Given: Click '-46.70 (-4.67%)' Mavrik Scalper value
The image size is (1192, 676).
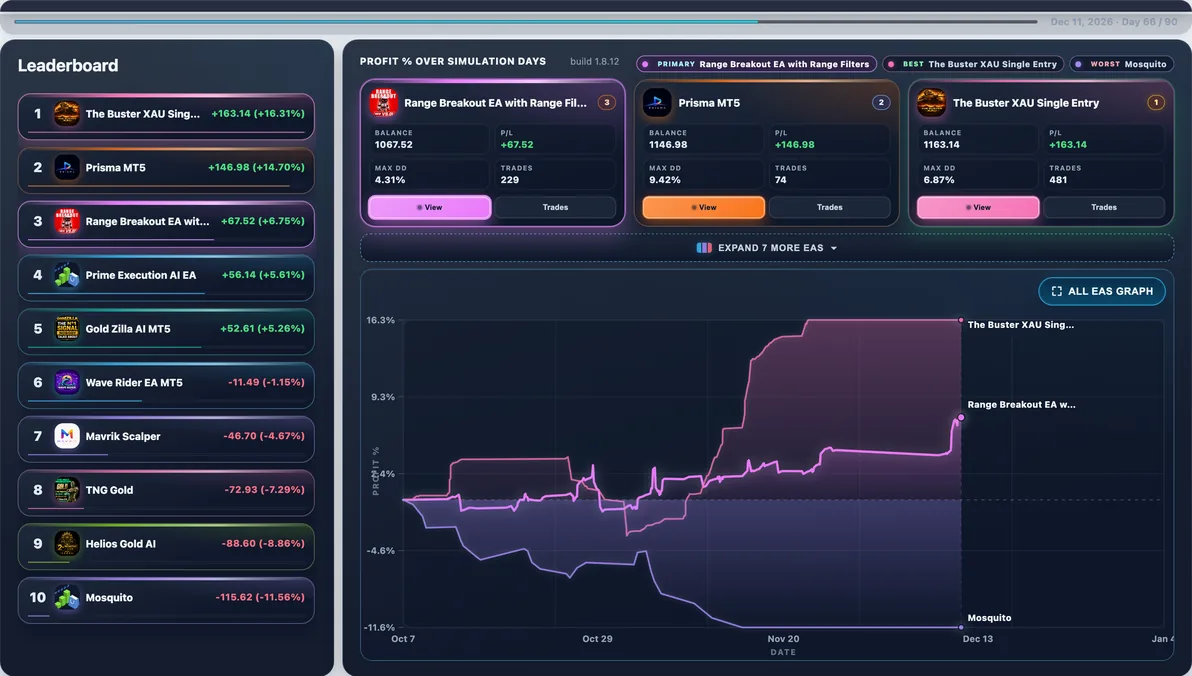Looking at the screenshot, I should point(264,436).
